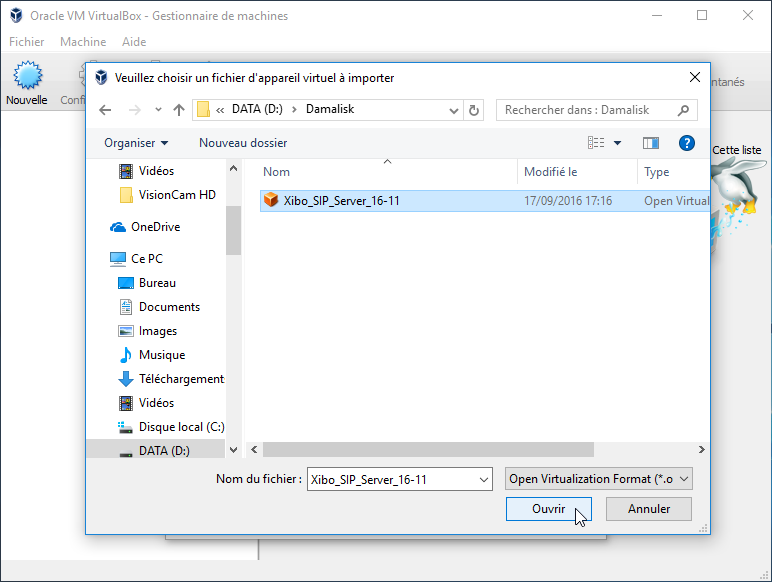772x582 pixels.
Task: Open the Machine menu
Action: (83, 42)
